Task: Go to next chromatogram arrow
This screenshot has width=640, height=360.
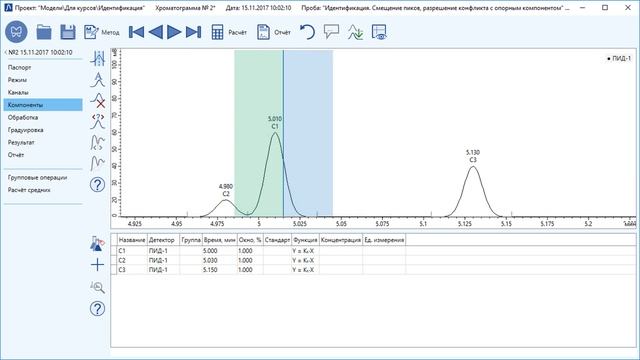Action: click(x=174, y=32)
